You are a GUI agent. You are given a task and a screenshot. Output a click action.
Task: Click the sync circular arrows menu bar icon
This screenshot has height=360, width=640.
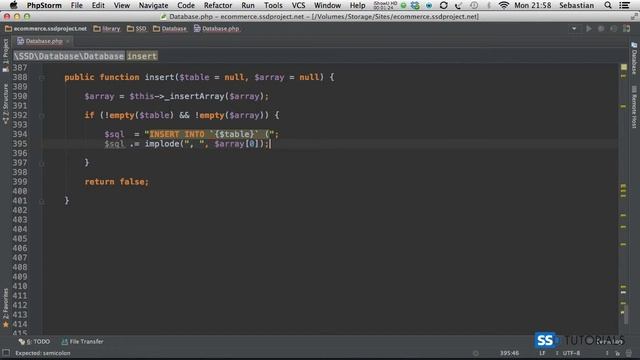click(x=444, y=5)
